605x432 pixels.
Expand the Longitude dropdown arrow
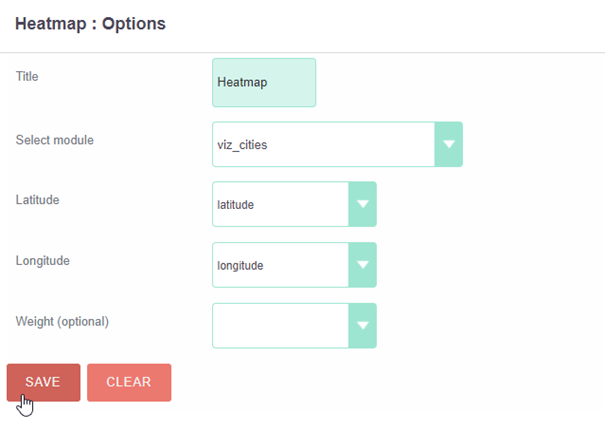(x=362, y=265)
